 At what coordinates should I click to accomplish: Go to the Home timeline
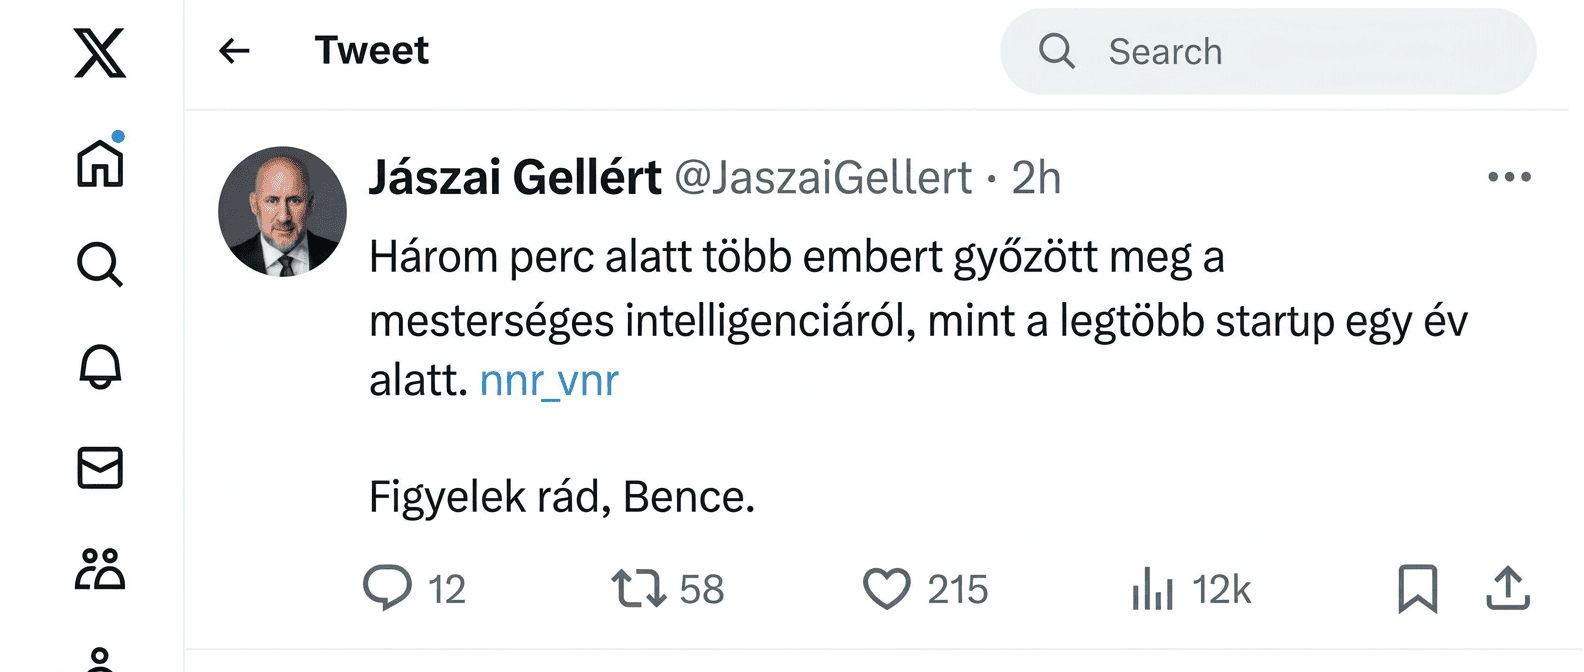[100, 163]
